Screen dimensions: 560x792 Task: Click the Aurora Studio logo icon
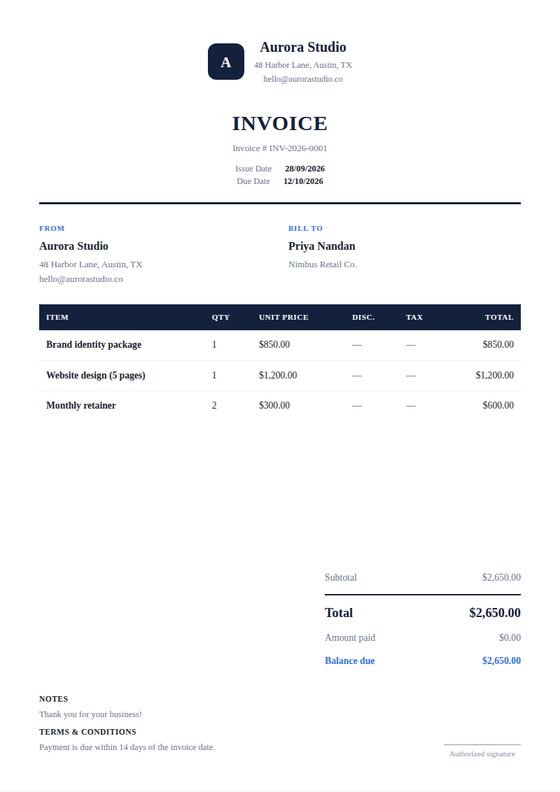point(226,62)
